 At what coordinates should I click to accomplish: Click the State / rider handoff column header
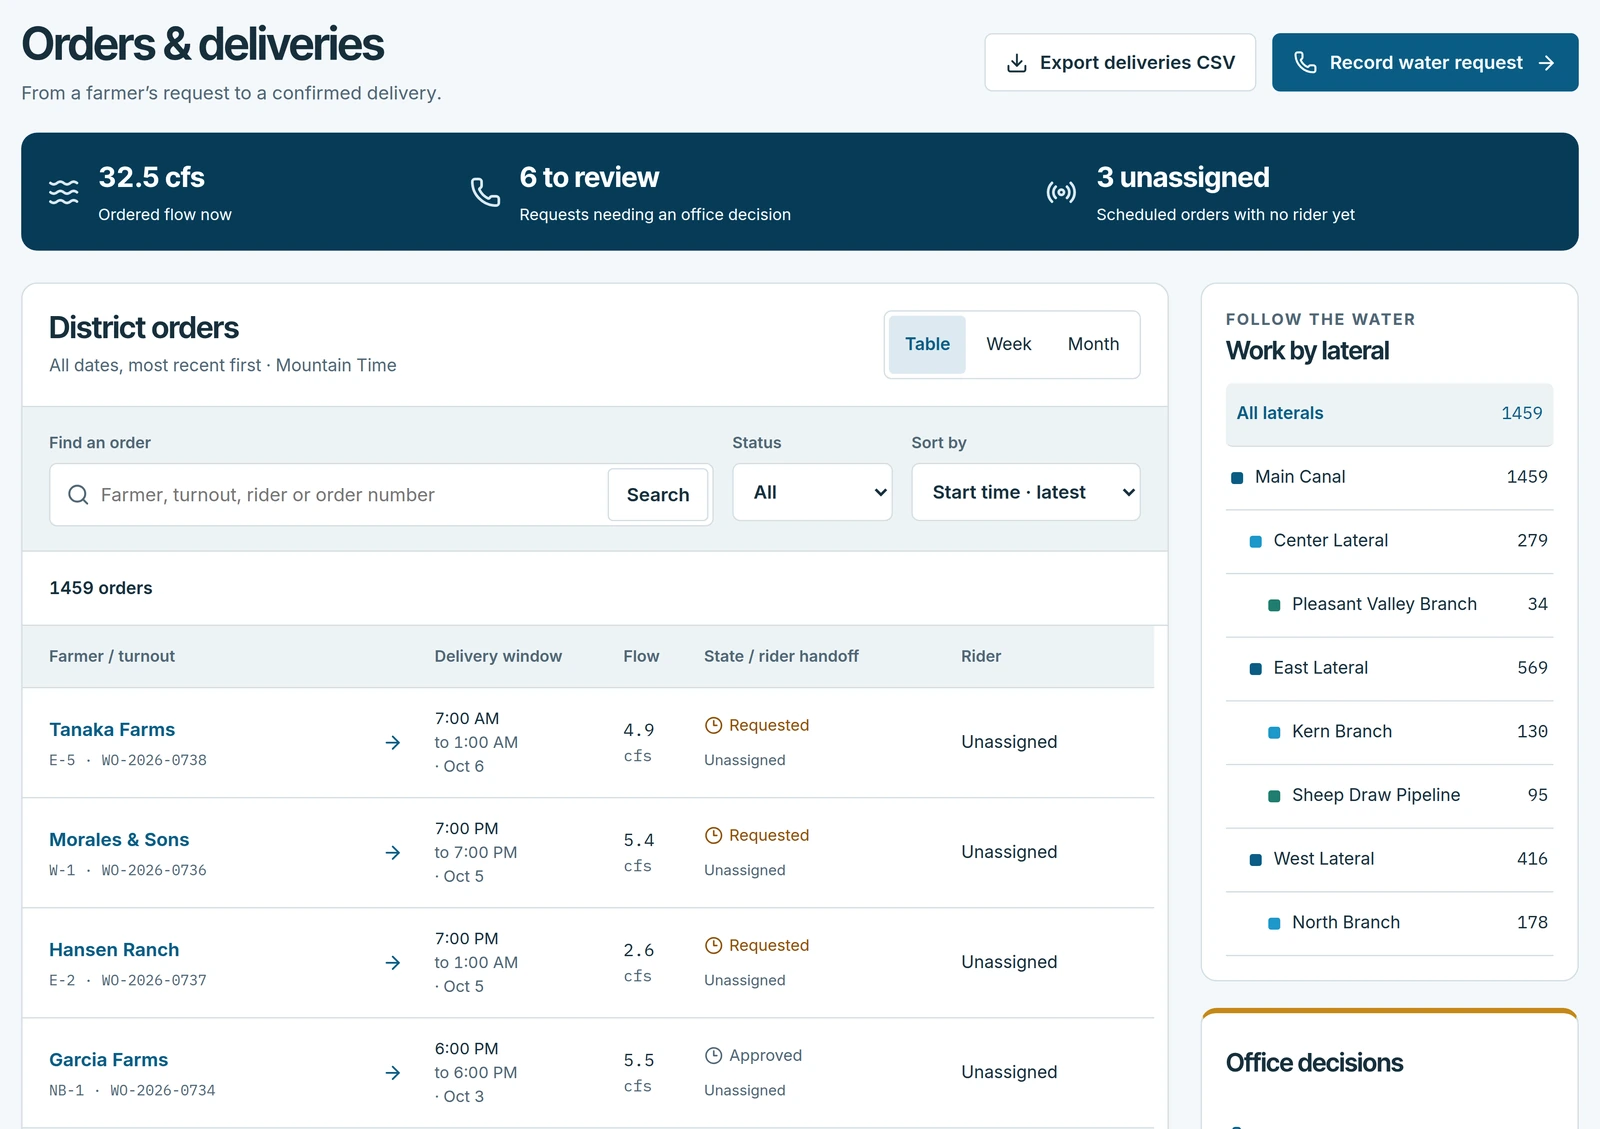[781, 656]
